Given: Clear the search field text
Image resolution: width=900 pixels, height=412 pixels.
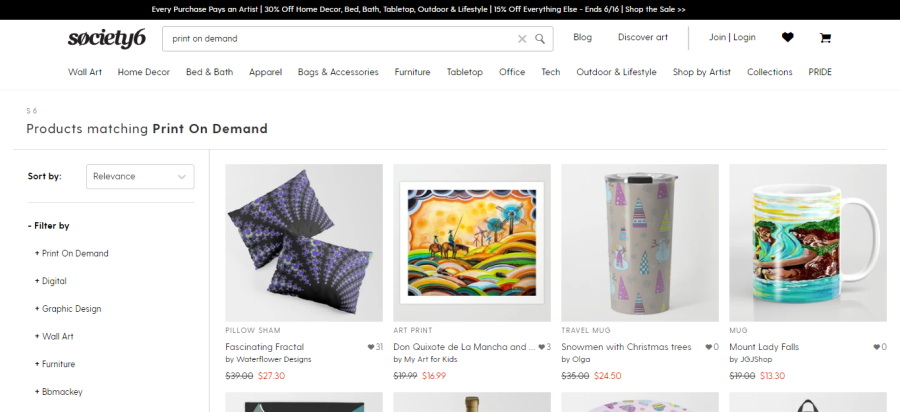Looking at the screenshot, I should click(x=521, y=39).
